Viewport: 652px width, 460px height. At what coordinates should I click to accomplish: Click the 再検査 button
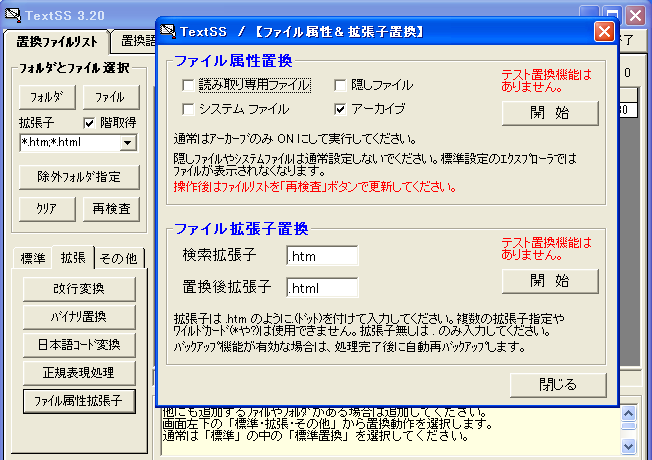tap(111, 209)
